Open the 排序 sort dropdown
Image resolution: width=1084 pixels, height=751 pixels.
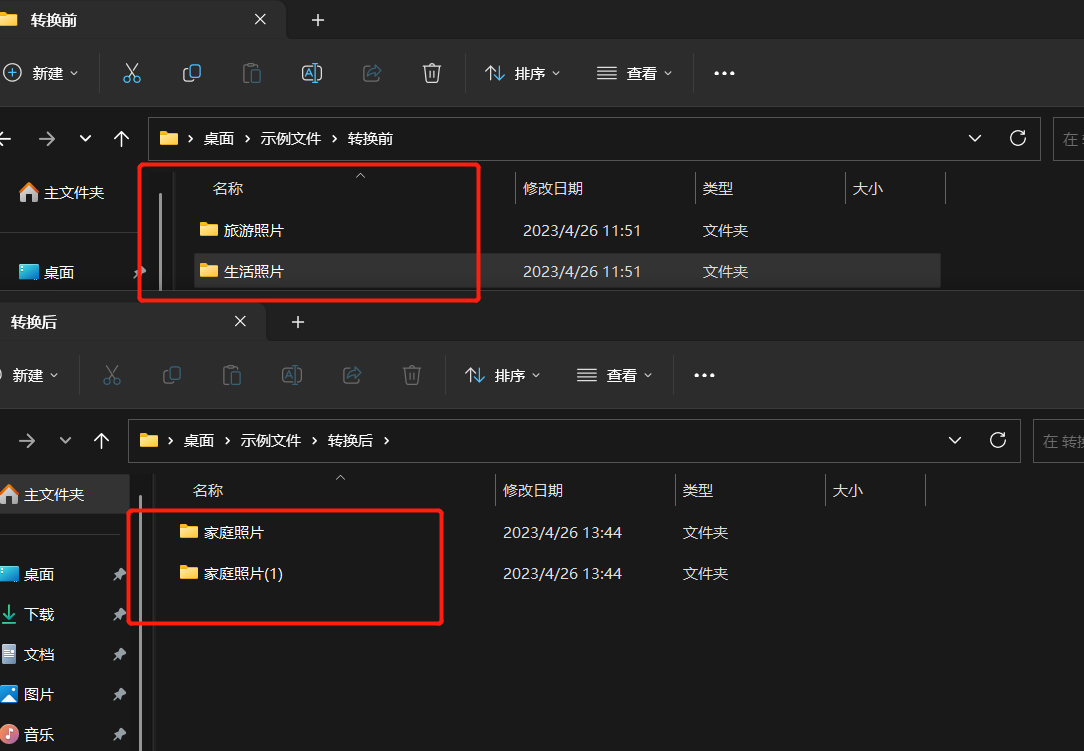click(x=522, y=72)
